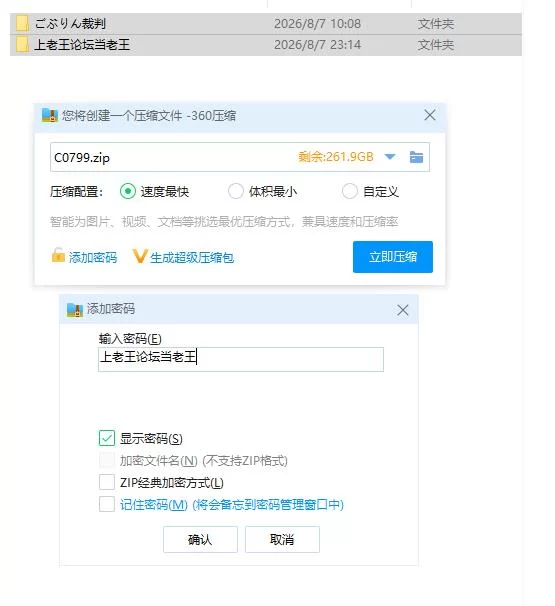Click the browse folder icon next to C0799.zip

point(416,157)
